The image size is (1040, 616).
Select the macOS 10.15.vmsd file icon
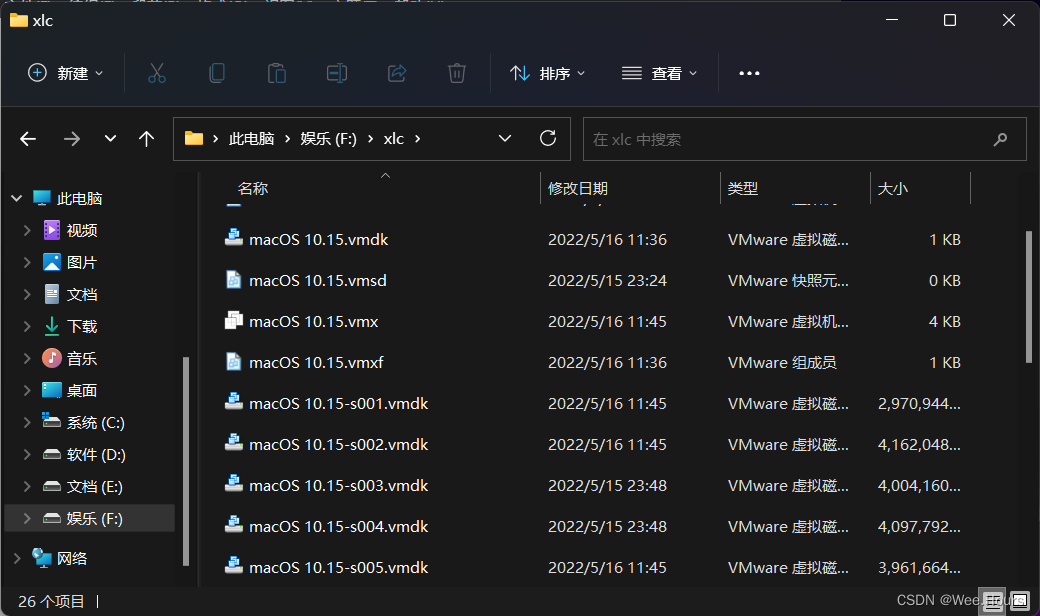(233, 279)
